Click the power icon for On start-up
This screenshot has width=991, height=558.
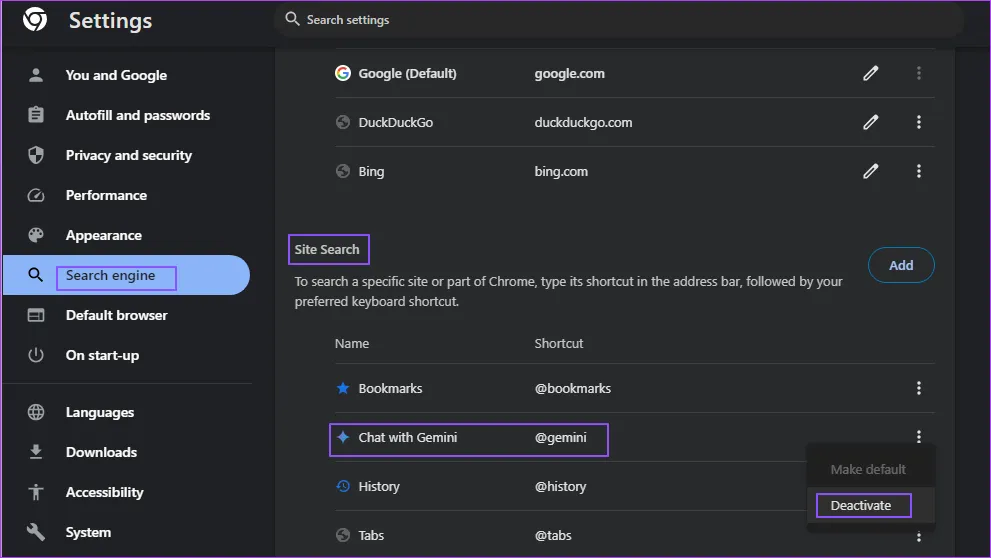tap(36, 355)
